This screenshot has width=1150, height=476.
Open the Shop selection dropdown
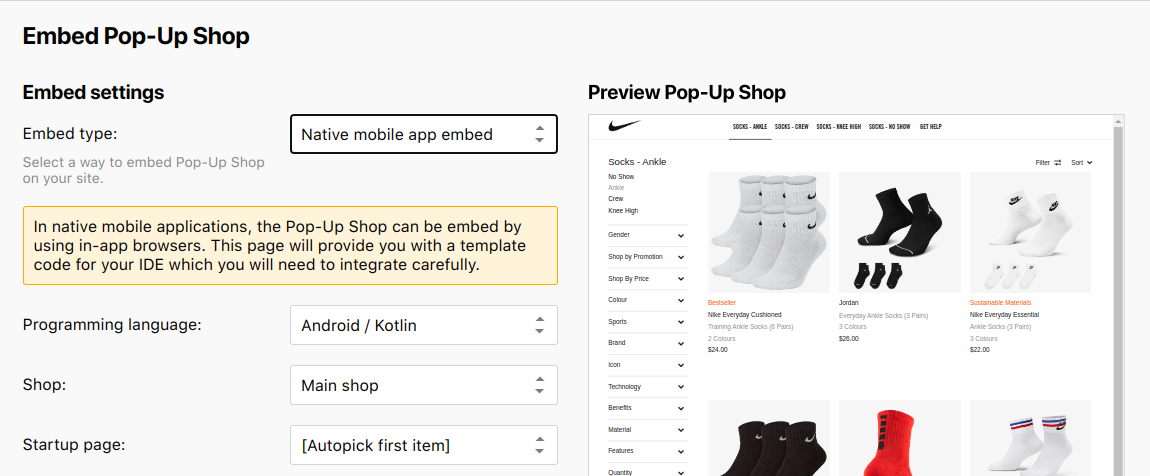click(x=424, y=385)
